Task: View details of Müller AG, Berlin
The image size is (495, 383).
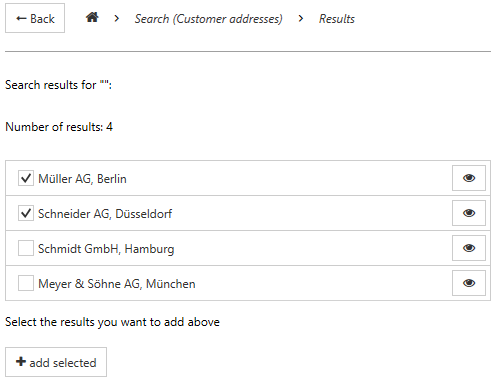Action: tap(469, 178)
